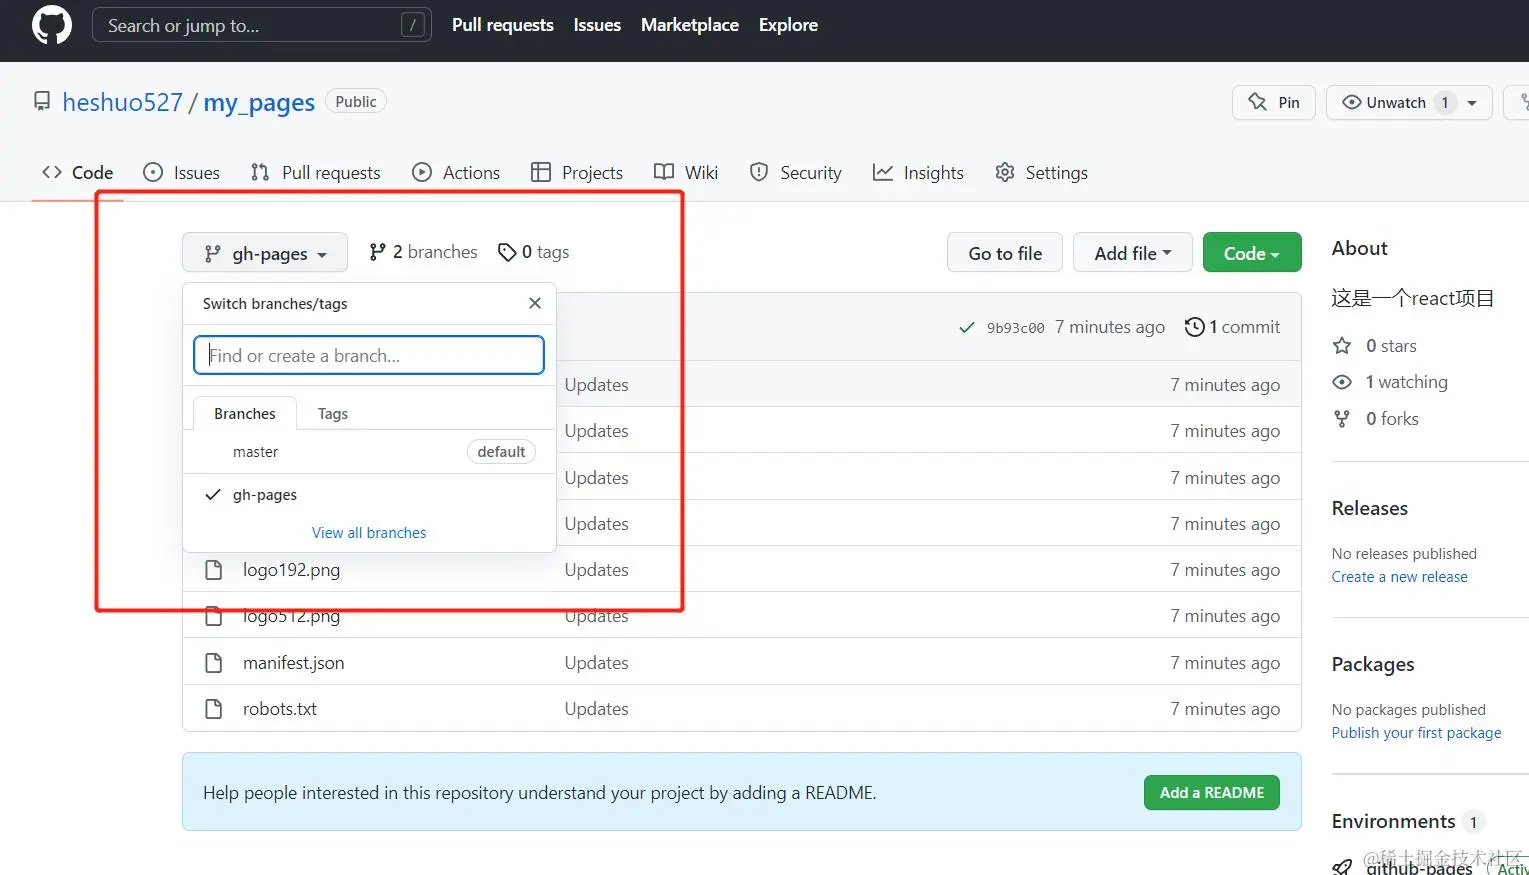Open the 0 tags link
The image size is (1529, 875).
tap(534, 252)
